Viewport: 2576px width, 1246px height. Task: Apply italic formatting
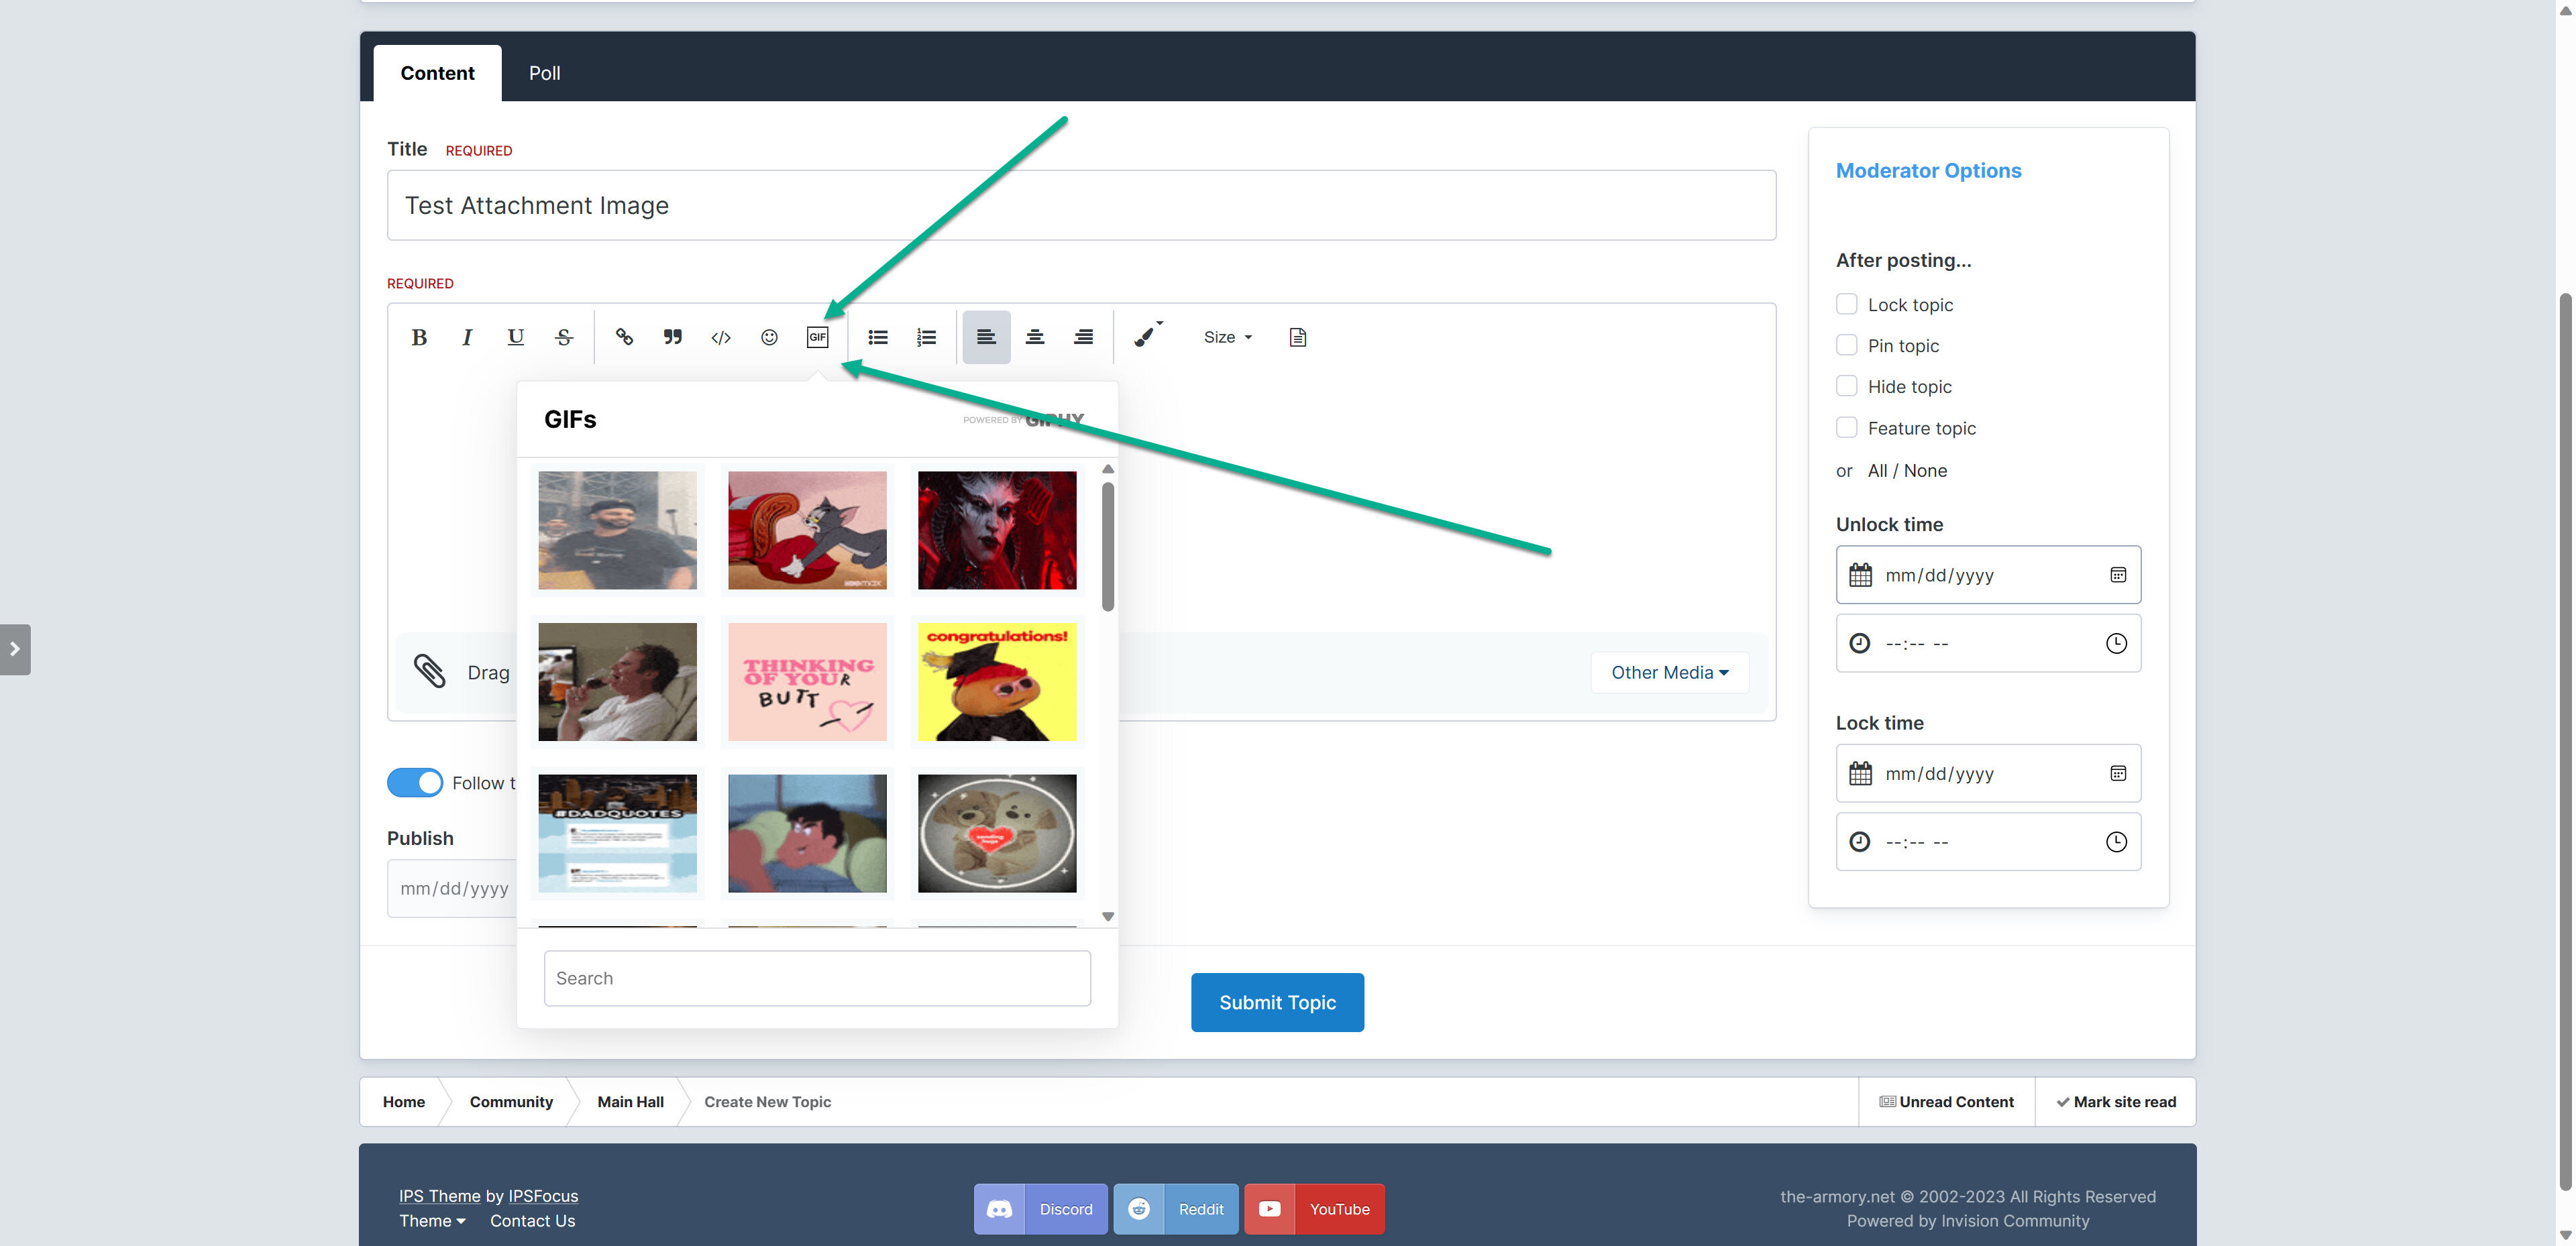pyautogui.click(x=467, y=337)
